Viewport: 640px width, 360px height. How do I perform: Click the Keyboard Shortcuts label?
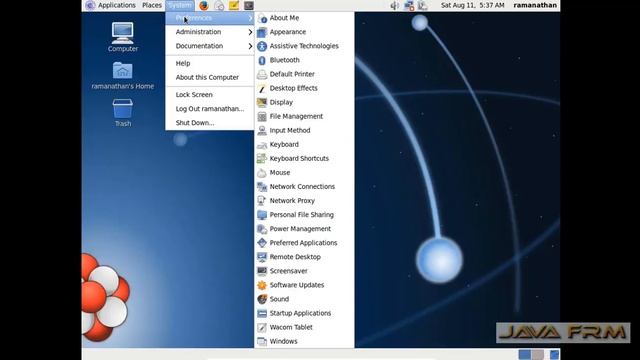click(x=299, y=158)
